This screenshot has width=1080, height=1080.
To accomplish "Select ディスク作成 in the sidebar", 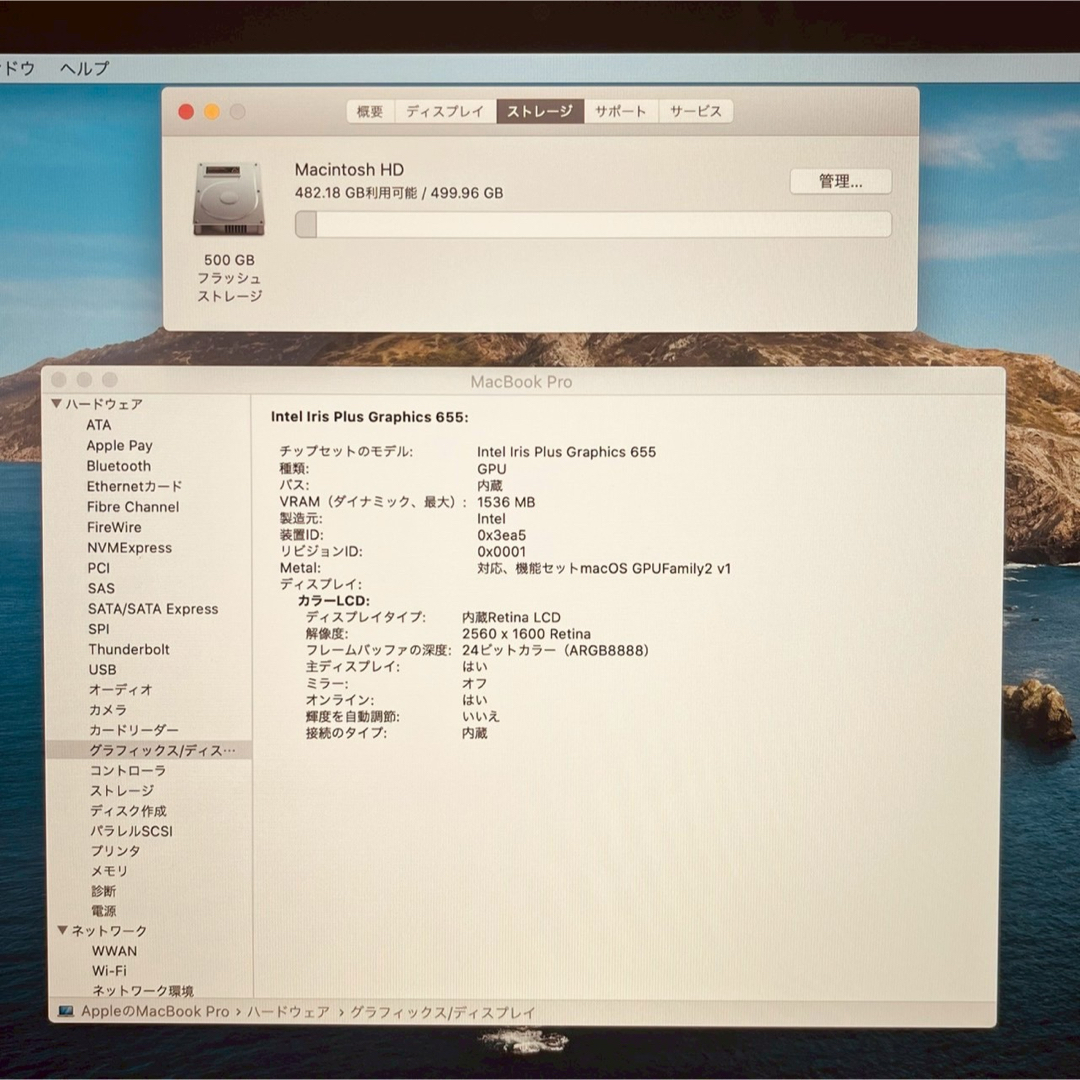I will [128, 811].
